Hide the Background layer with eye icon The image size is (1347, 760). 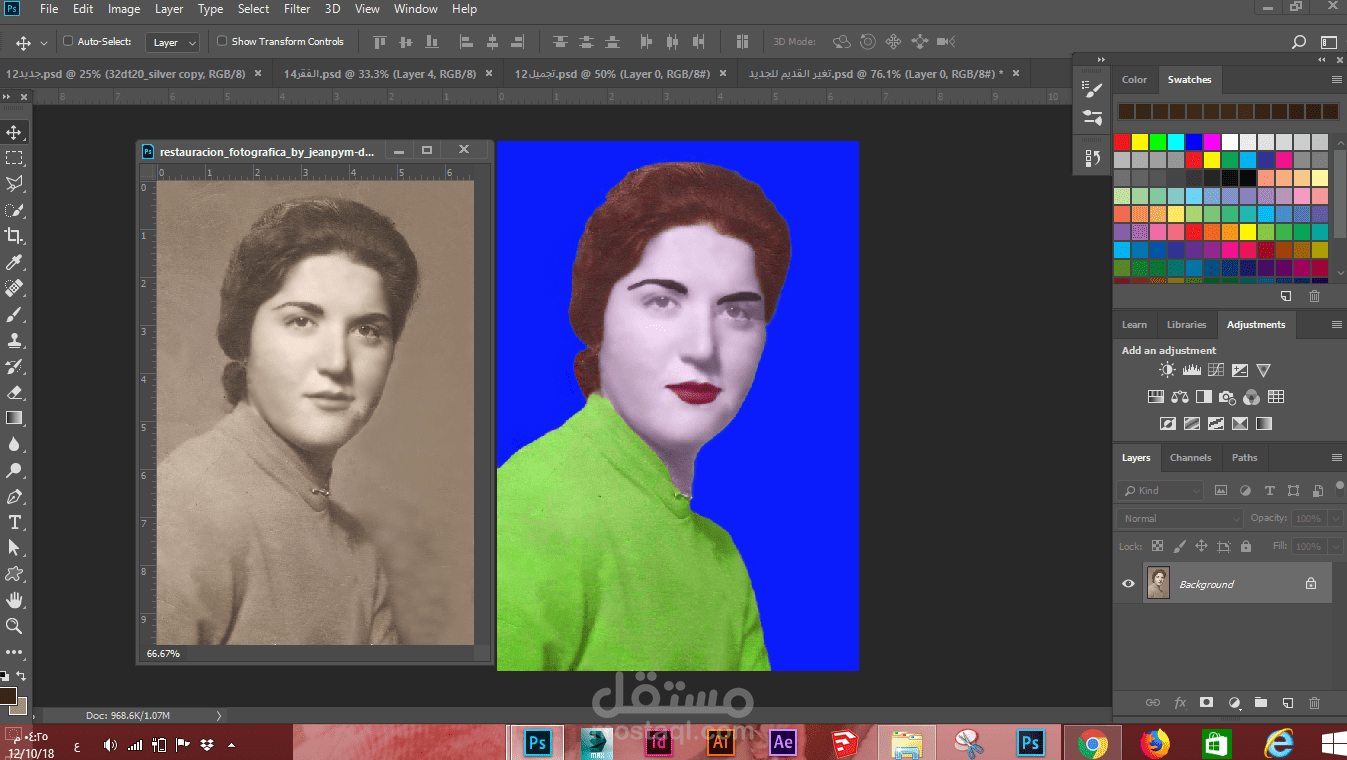coord(1128,584)
